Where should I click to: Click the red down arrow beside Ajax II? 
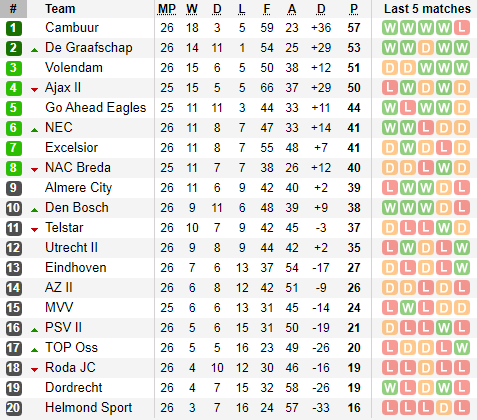point(34,89)
